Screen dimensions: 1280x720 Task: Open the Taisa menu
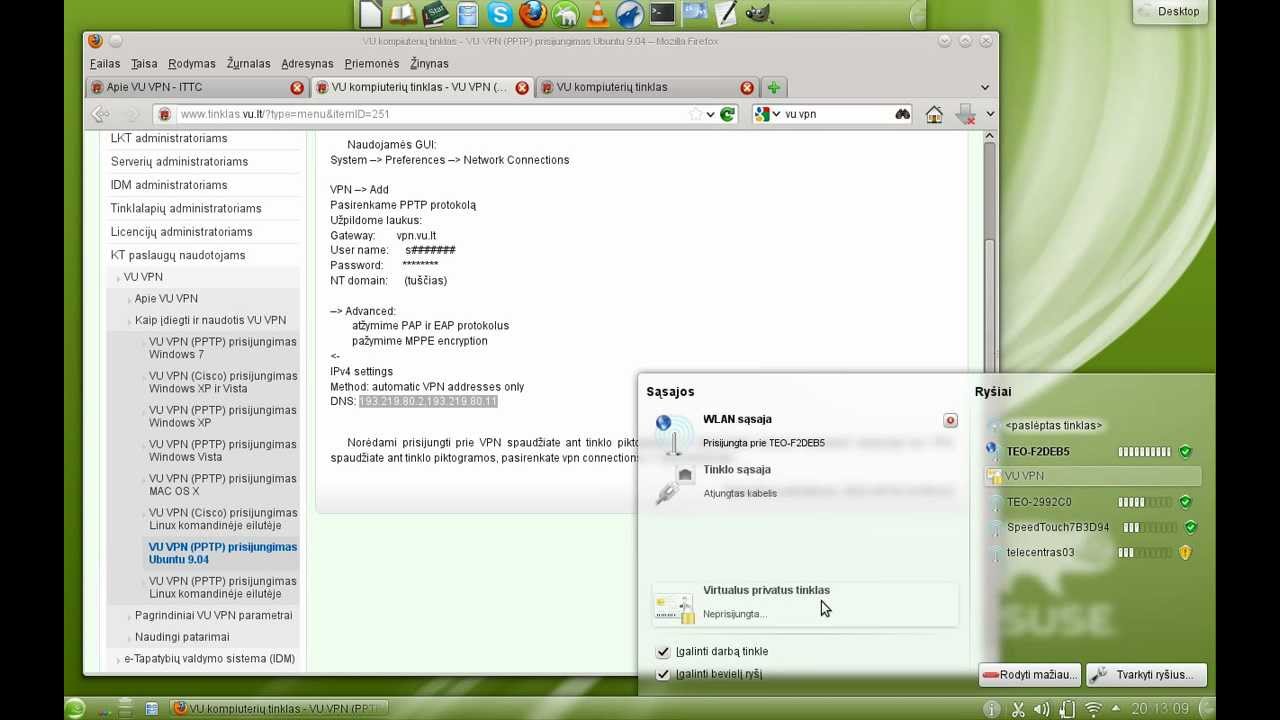click(144, 63)
